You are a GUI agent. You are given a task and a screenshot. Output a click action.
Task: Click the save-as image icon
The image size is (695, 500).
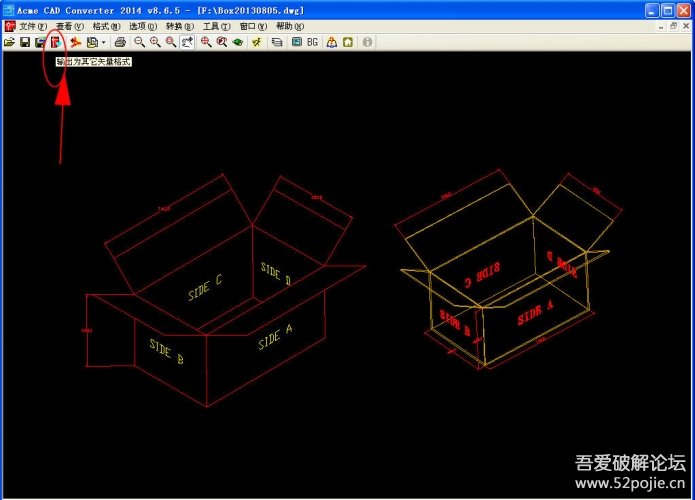pos(40,43)
